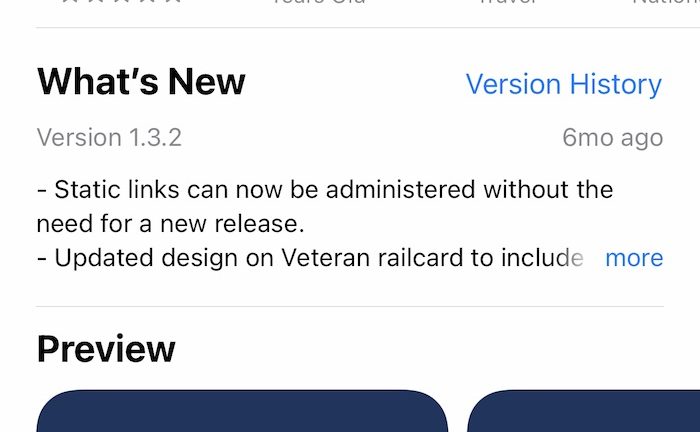Open the second Preview screenshot thumbnail
700x432 pixels.
[583, 411]
